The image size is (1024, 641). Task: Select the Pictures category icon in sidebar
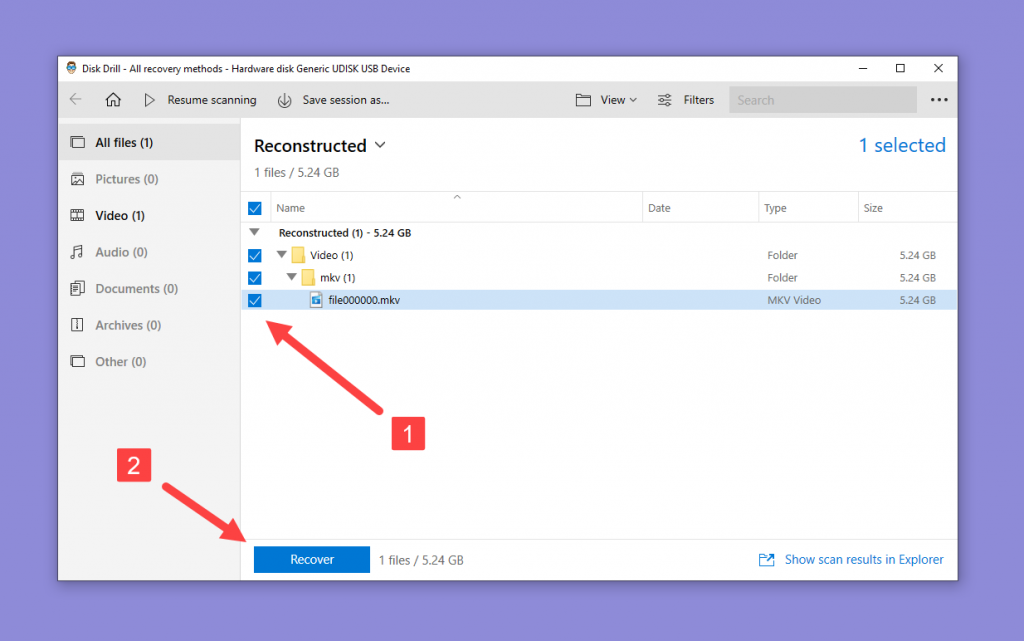76,179
